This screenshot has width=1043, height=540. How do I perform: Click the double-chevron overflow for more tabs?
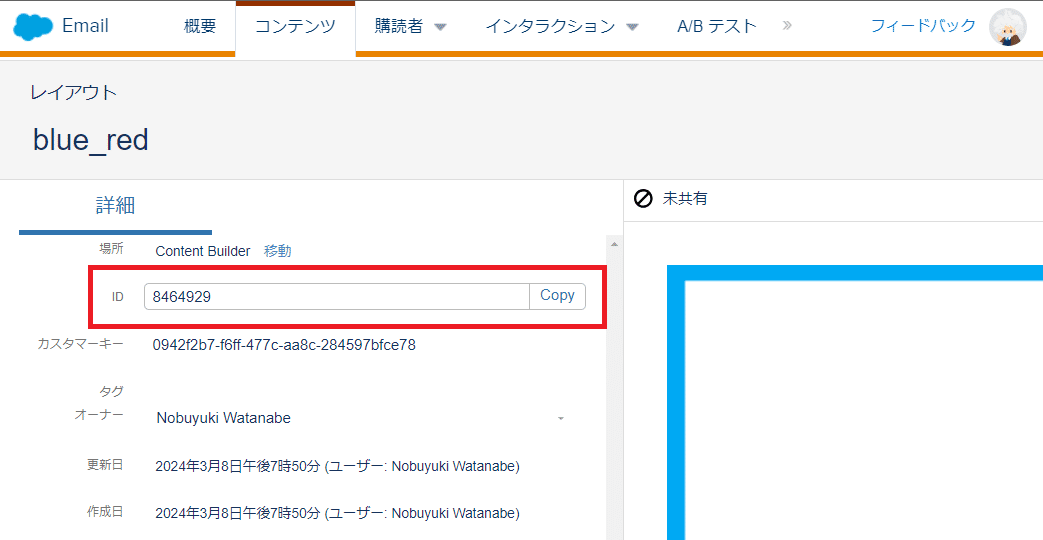[788, 26]
